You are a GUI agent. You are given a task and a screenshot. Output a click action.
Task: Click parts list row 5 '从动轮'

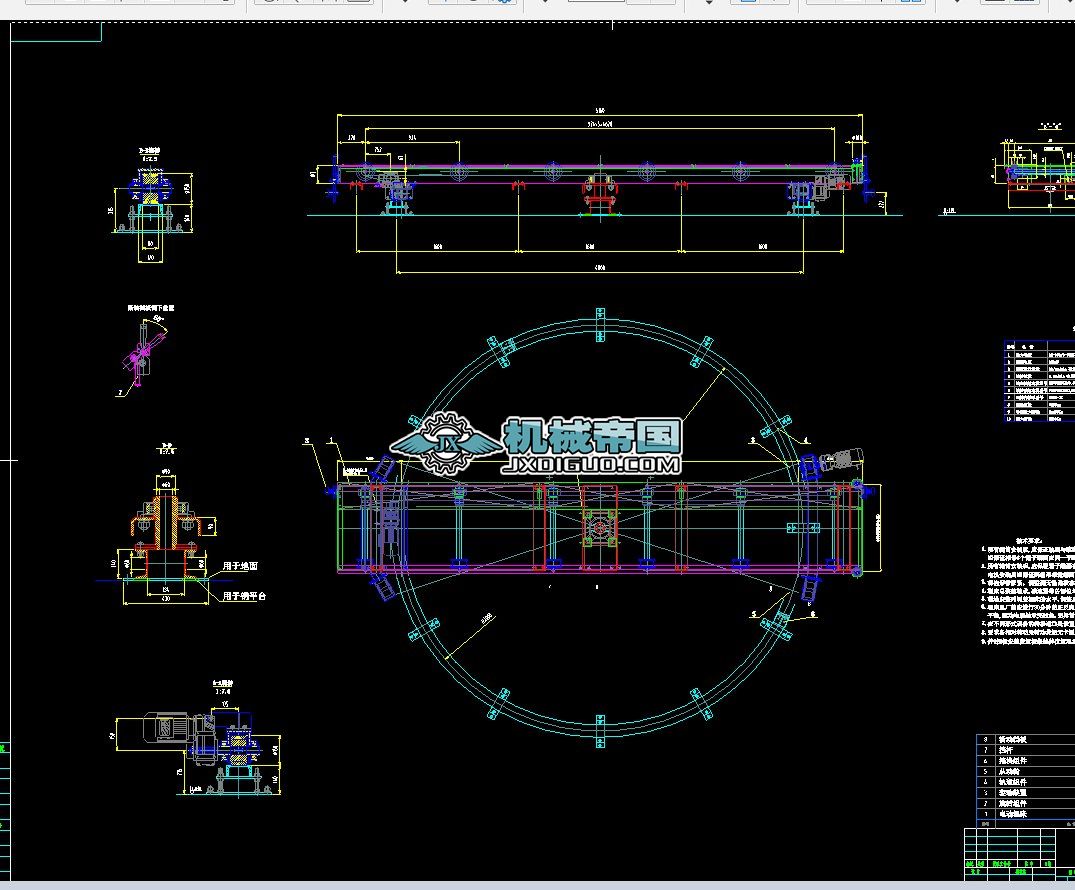pyautogui.click(x=1026, y=771)
